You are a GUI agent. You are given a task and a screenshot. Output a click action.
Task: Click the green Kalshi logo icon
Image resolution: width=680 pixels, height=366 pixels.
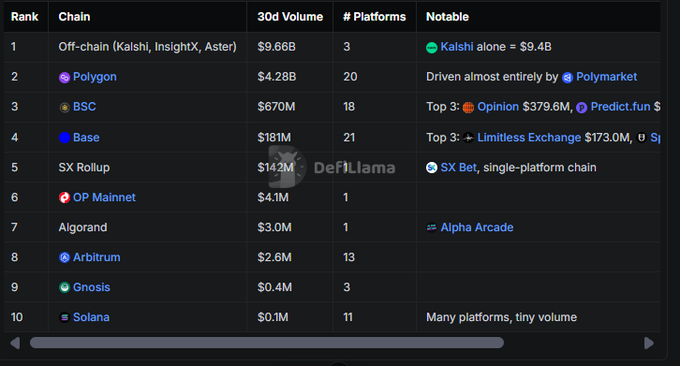pyautogui.click(x=432, y=48)
